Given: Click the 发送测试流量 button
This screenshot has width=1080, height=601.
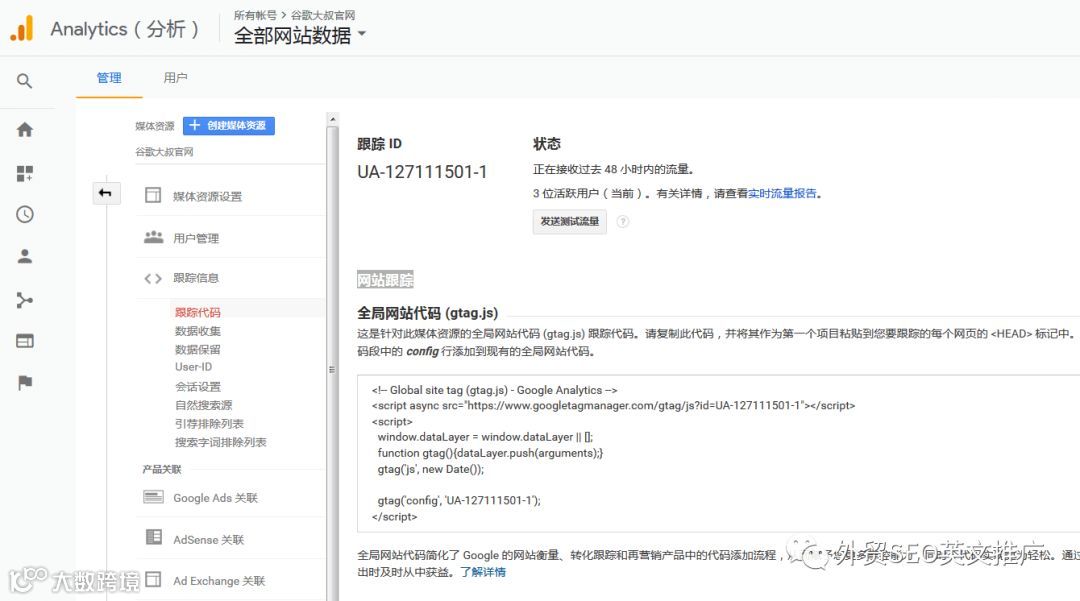Looking at the screenshot, I should (570, 222).
